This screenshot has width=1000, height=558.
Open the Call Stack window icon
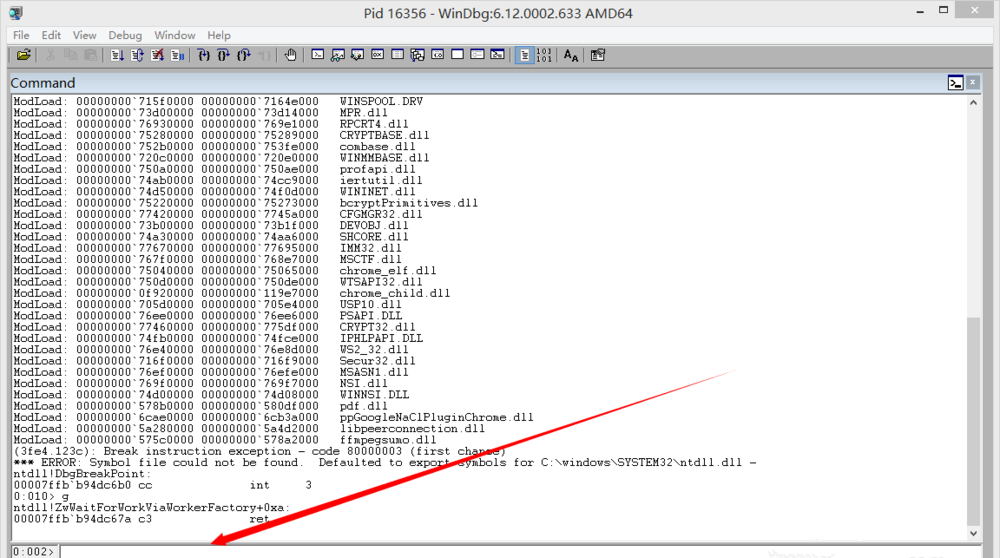(418, 55)
